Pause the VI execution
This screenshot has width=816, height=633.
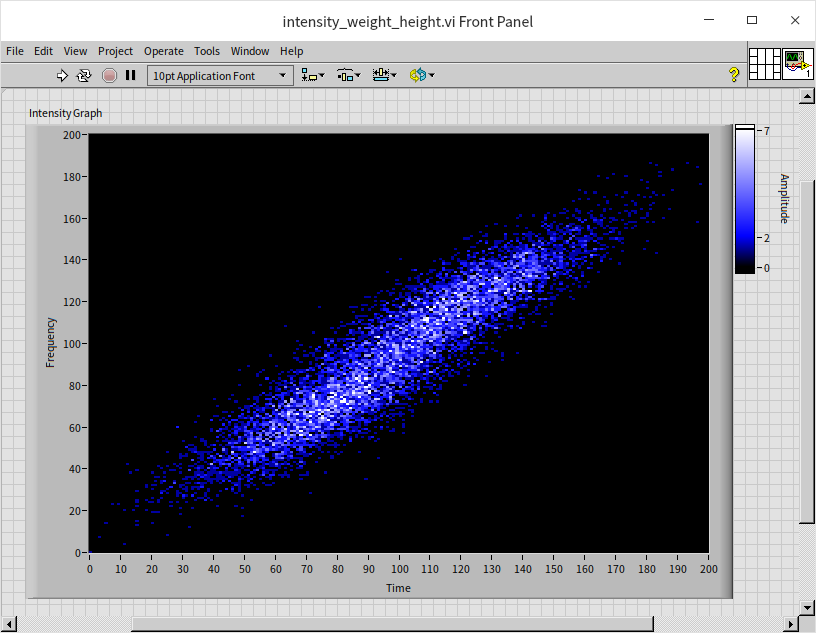(x=130, y=75)
